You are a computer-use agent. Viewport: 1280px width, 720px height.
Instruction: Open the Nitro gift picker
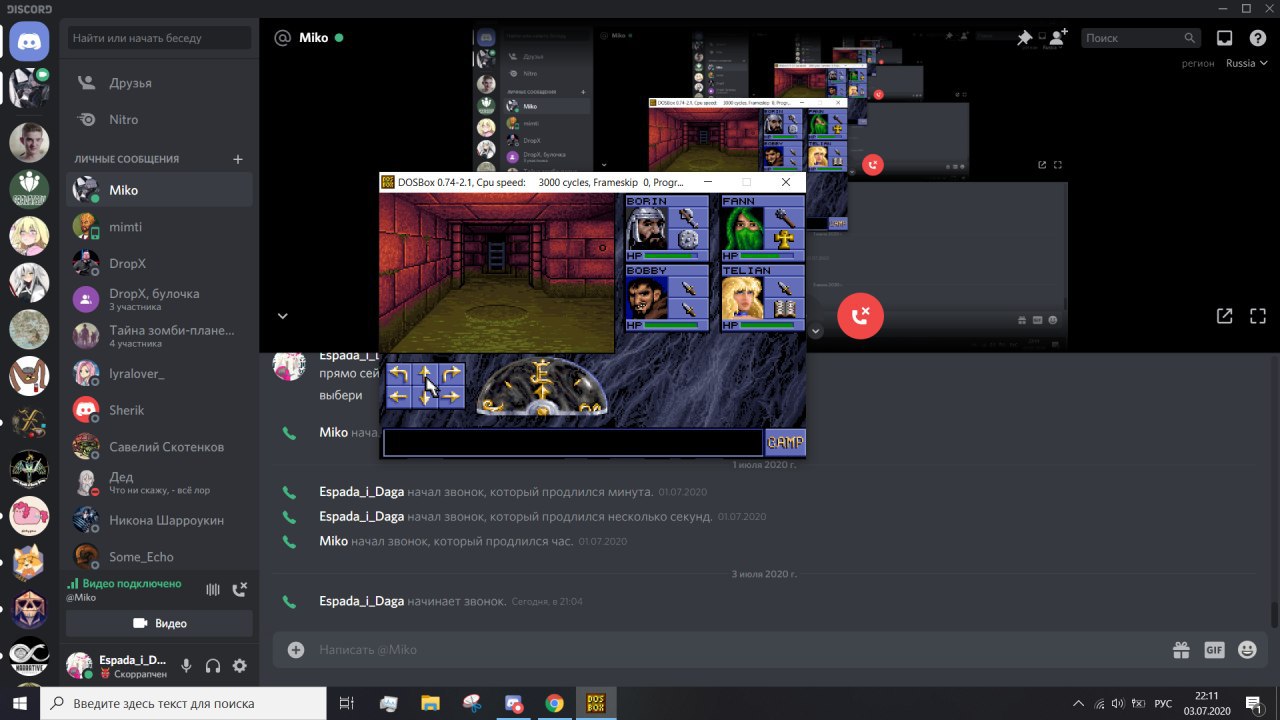point(1181,650)
